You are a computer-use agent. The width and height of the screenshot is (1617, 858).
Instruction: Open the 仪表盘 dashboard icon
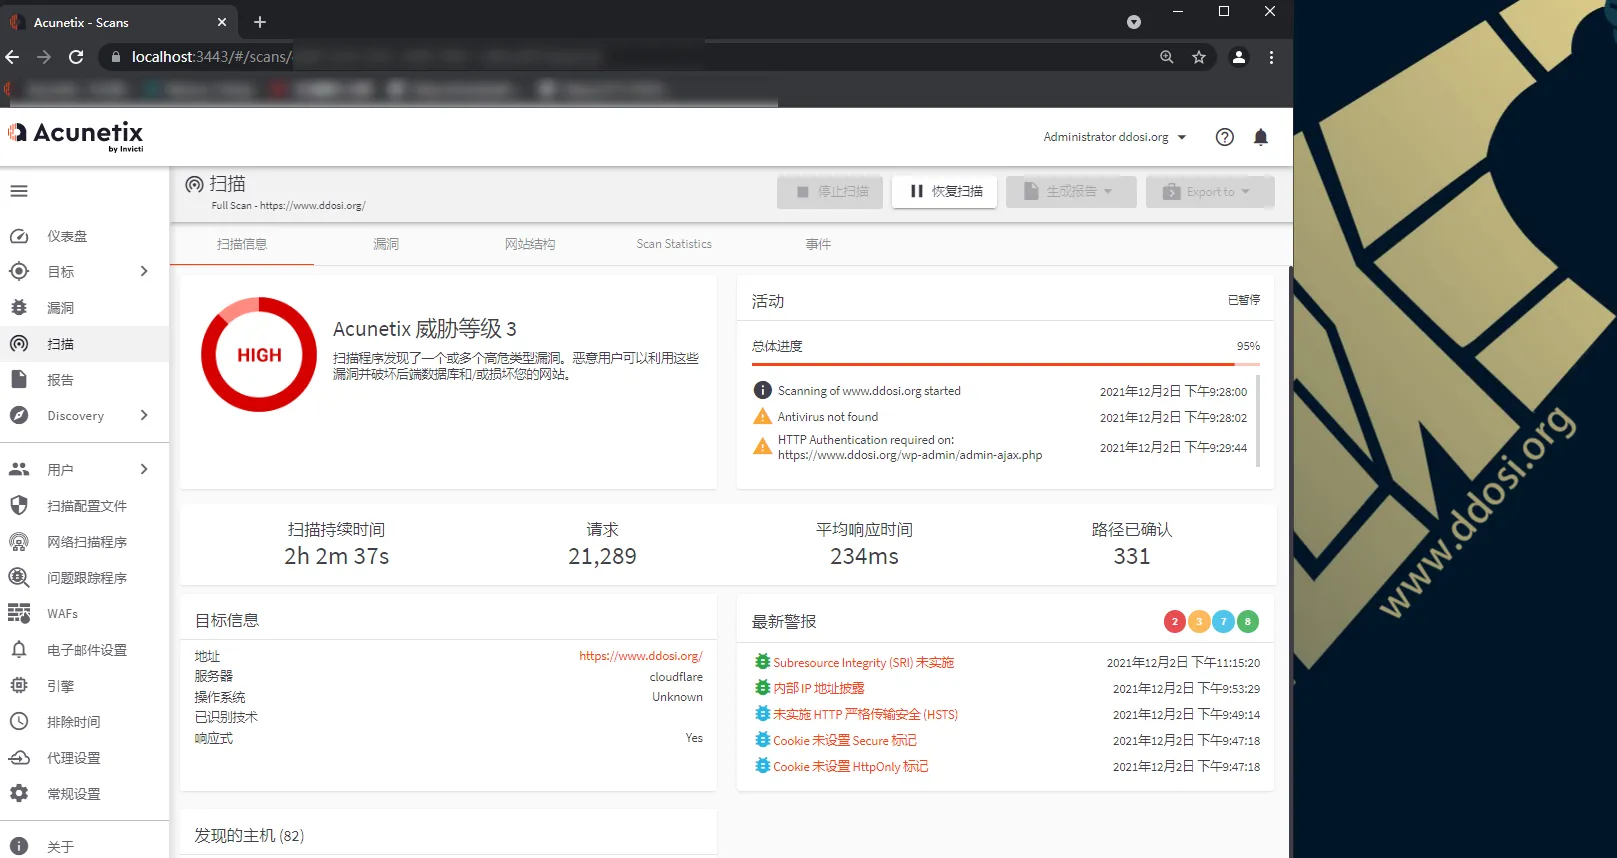pos(19,236)
